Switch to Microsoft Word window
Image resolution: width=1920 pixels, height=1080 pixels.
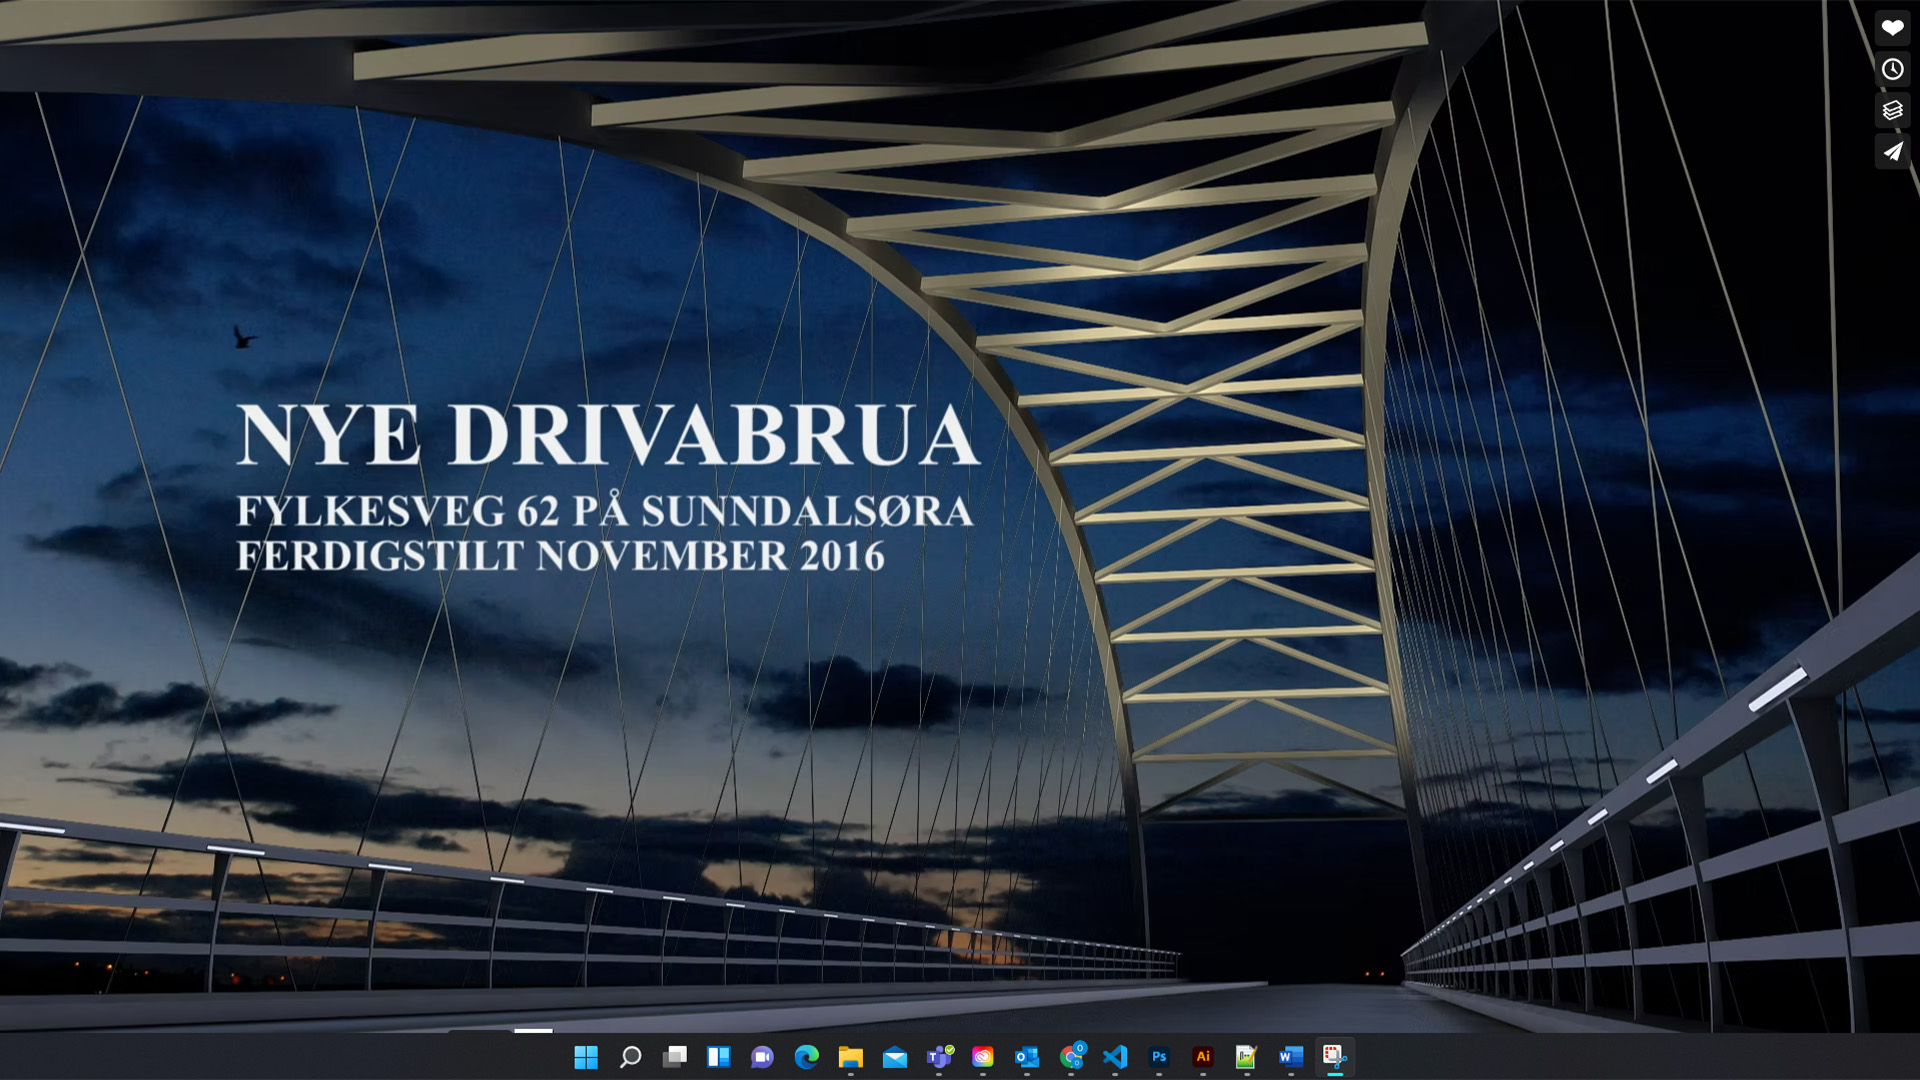pyautogui.click(x=1291, y=1057)
